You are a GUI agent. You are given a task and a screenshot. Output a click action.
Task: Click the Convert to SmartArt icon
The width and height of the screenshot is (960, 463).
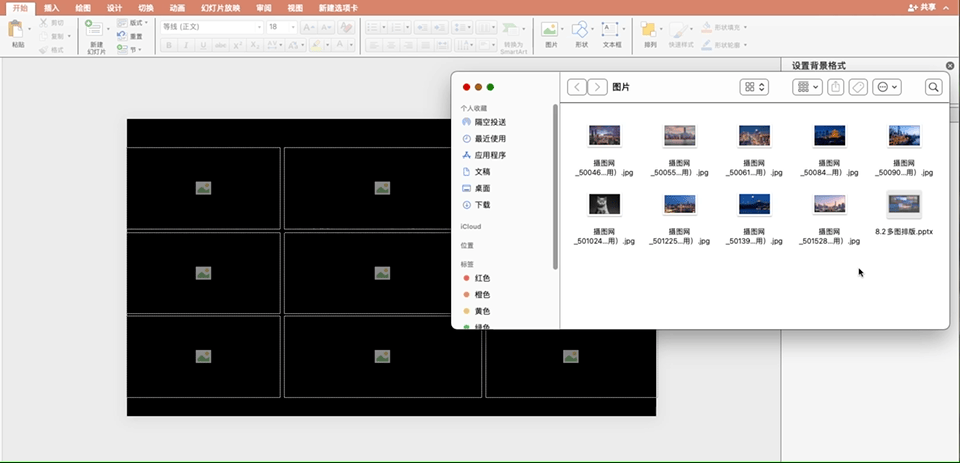[x=512, y=29]
